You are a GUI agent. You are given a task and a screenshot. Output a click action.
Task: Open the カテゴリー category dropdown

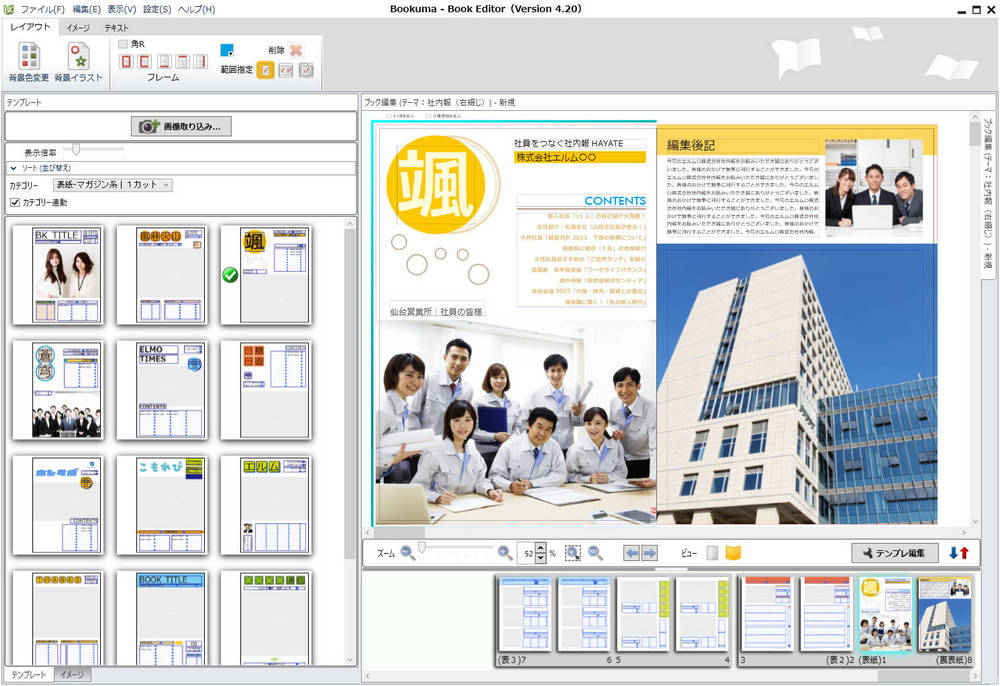pos(113,185)
